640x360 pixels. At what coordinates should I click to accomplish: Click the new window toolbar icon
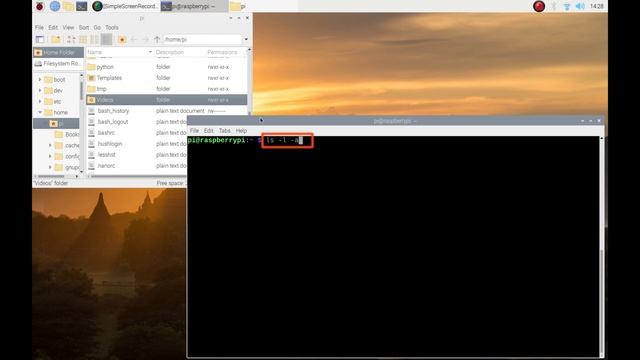click(40, 39)
